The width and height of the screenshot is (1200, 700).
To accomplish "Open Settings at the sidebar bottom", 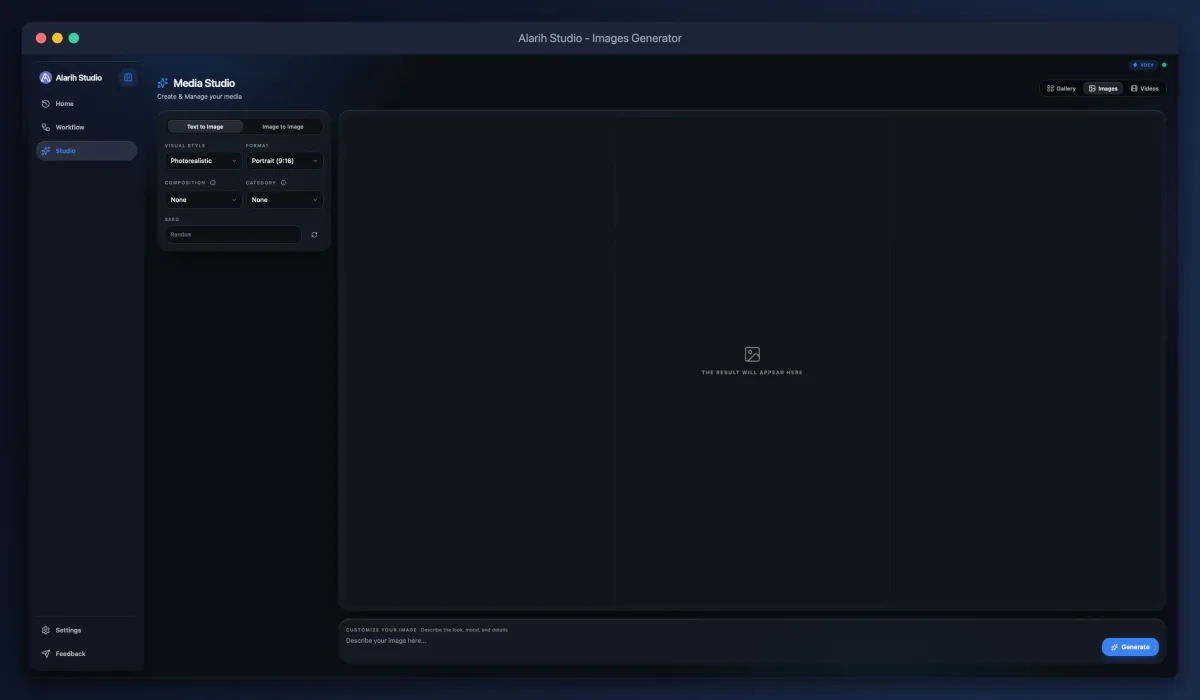I will pyautogui.click(x=86, y=630).
